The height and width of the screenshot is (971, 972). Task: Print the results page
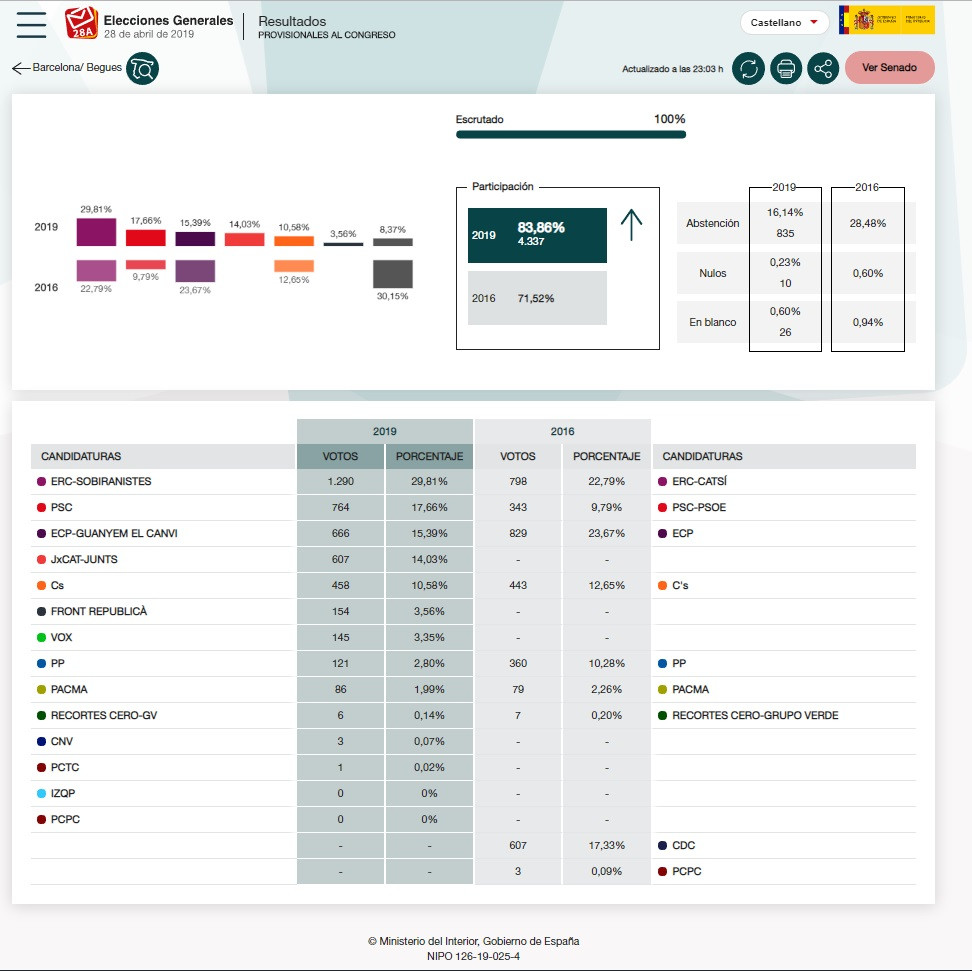pos(786,68)
